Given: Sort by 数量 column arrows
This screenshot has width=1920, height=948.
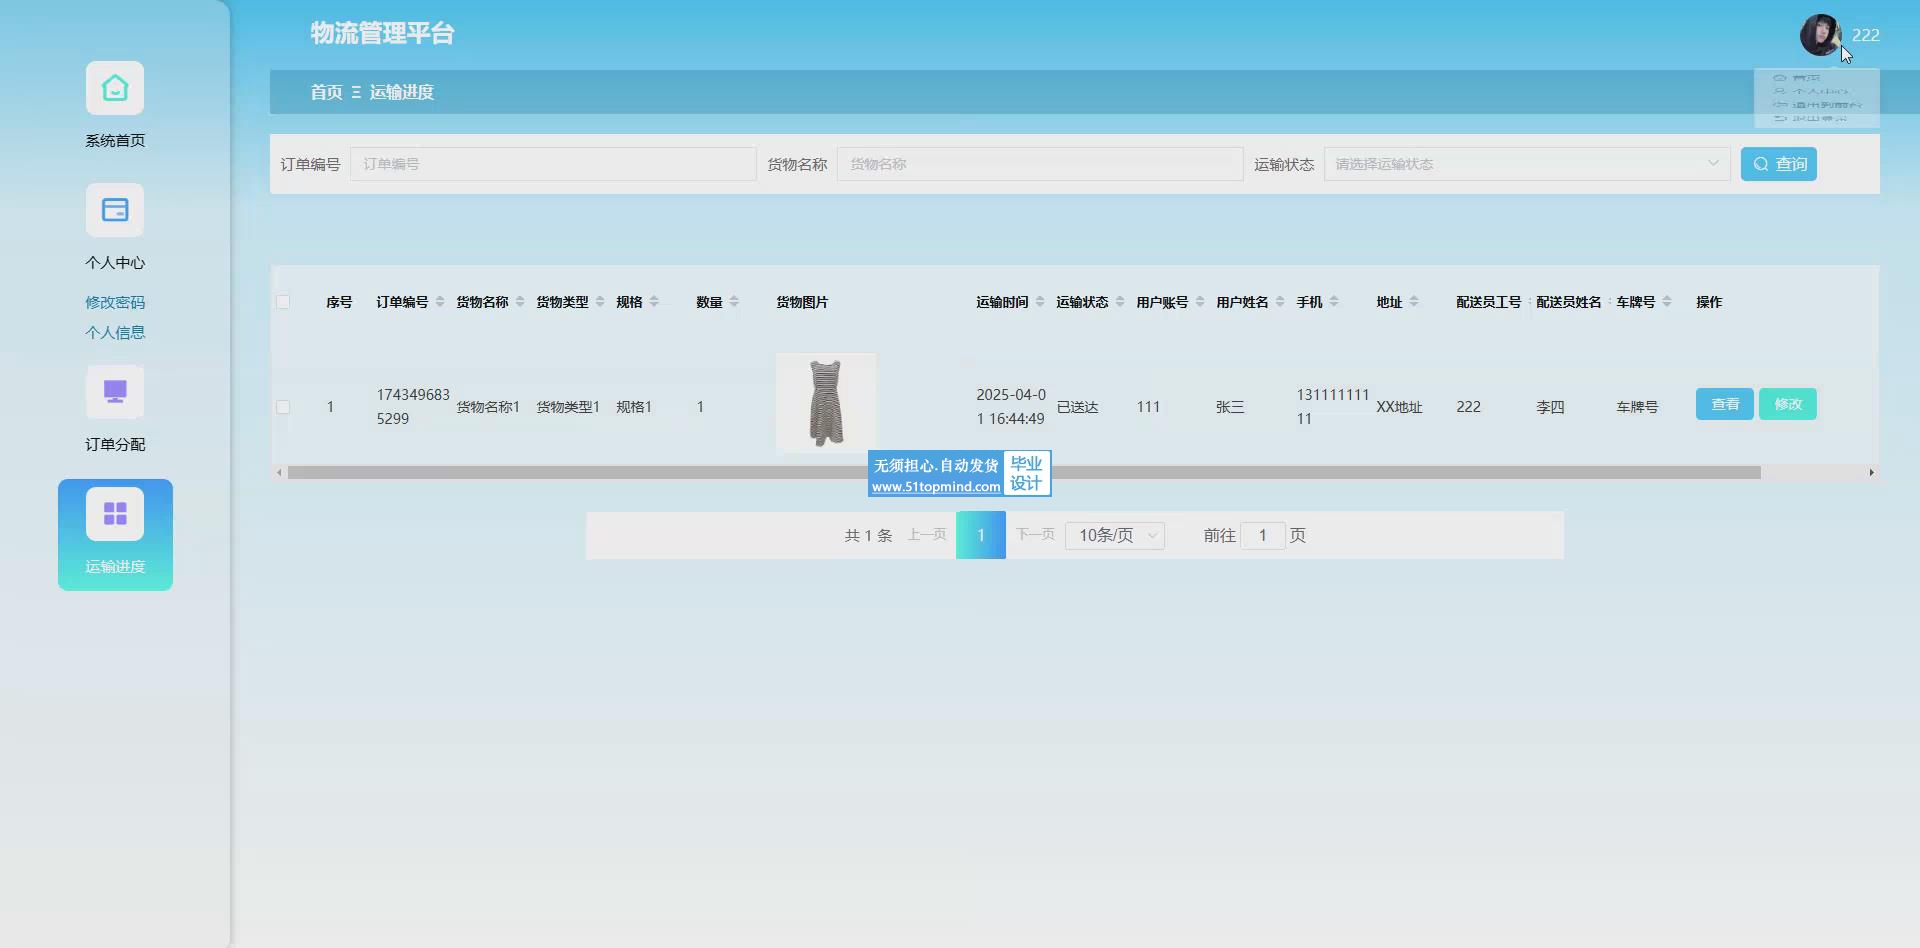Looking at the screenshot, I should [x=734, y=302].
